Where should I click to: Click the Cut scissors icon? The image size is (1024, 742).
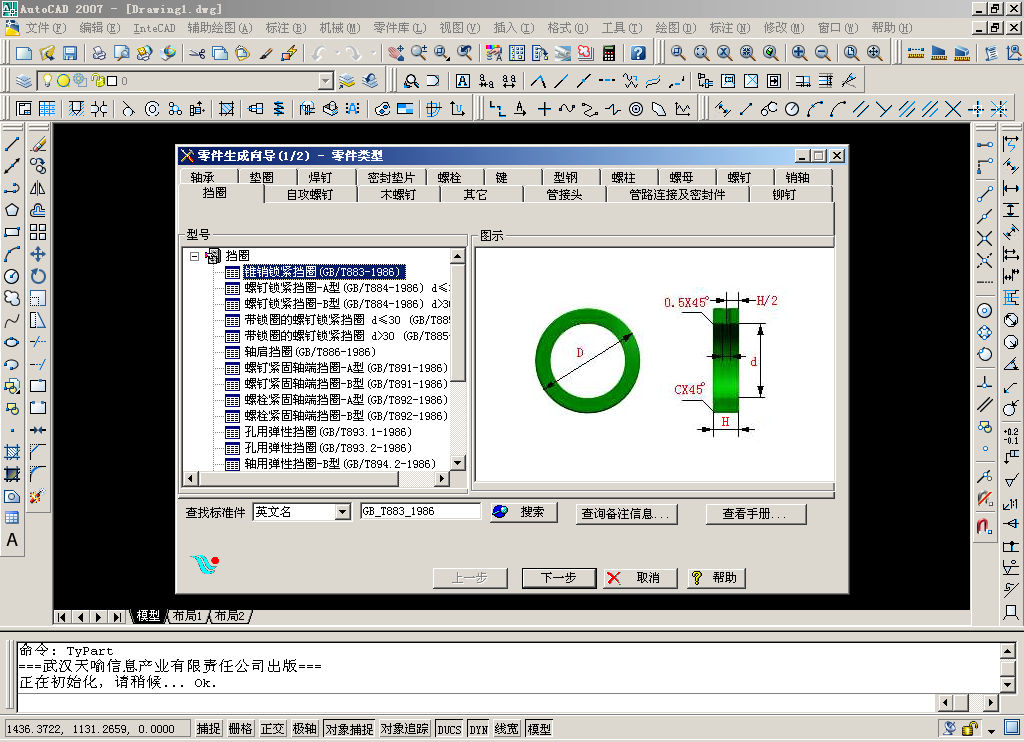pyautogui.click(x=197, y=53)
